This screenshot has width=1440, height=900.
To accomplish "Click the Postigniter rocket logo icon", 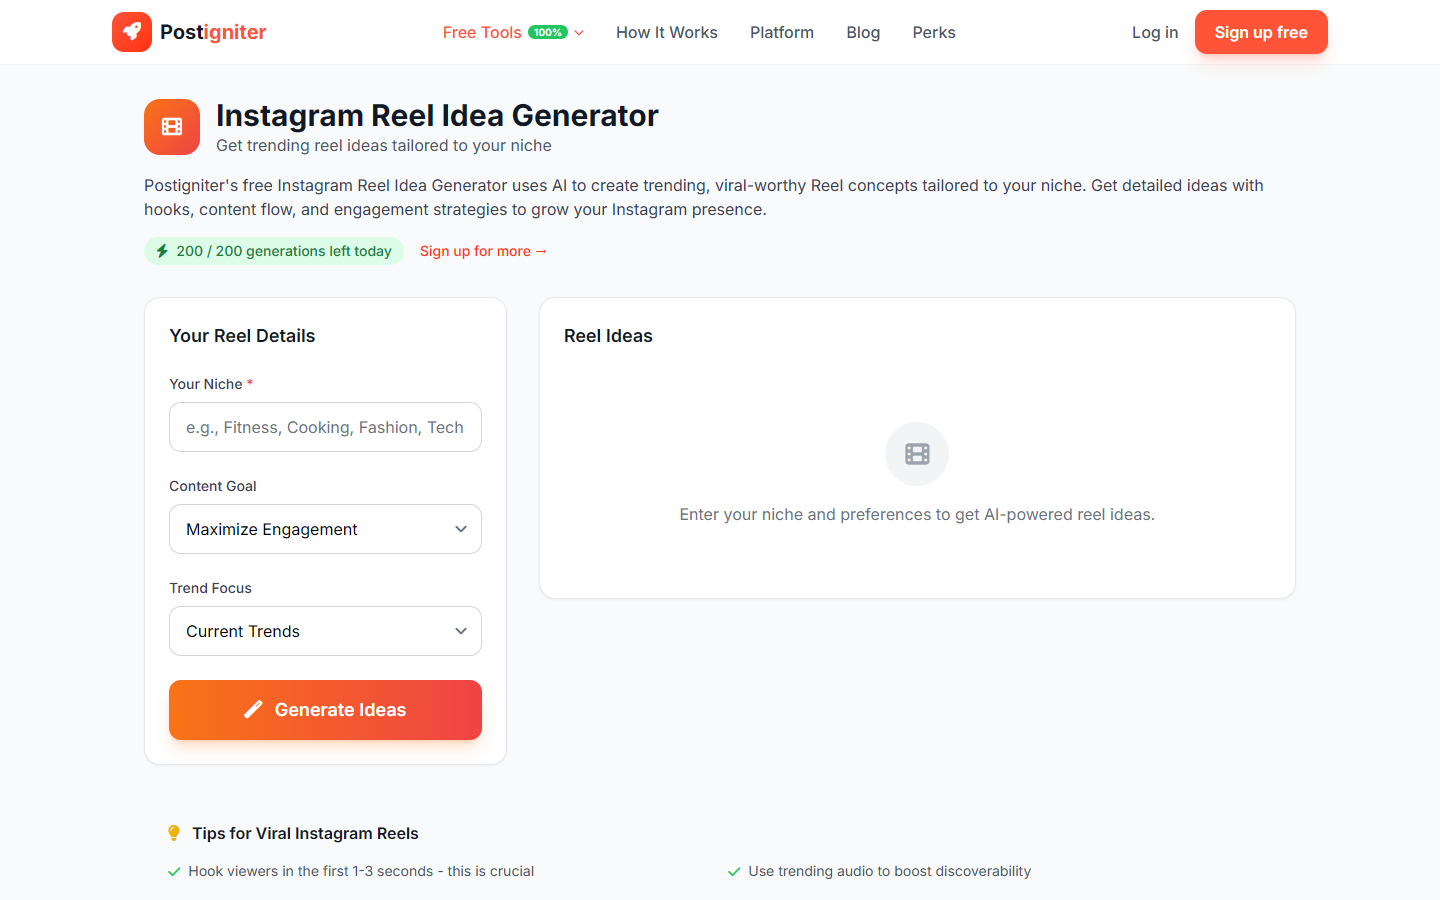I will click(131, 31).
